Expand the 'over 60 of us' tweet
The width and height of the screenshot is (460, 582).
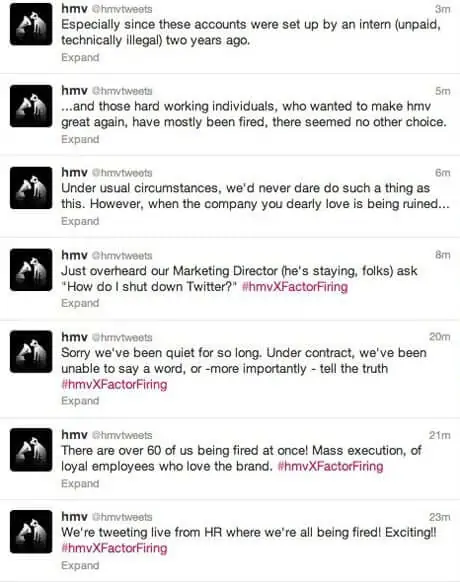click(80, 484)
